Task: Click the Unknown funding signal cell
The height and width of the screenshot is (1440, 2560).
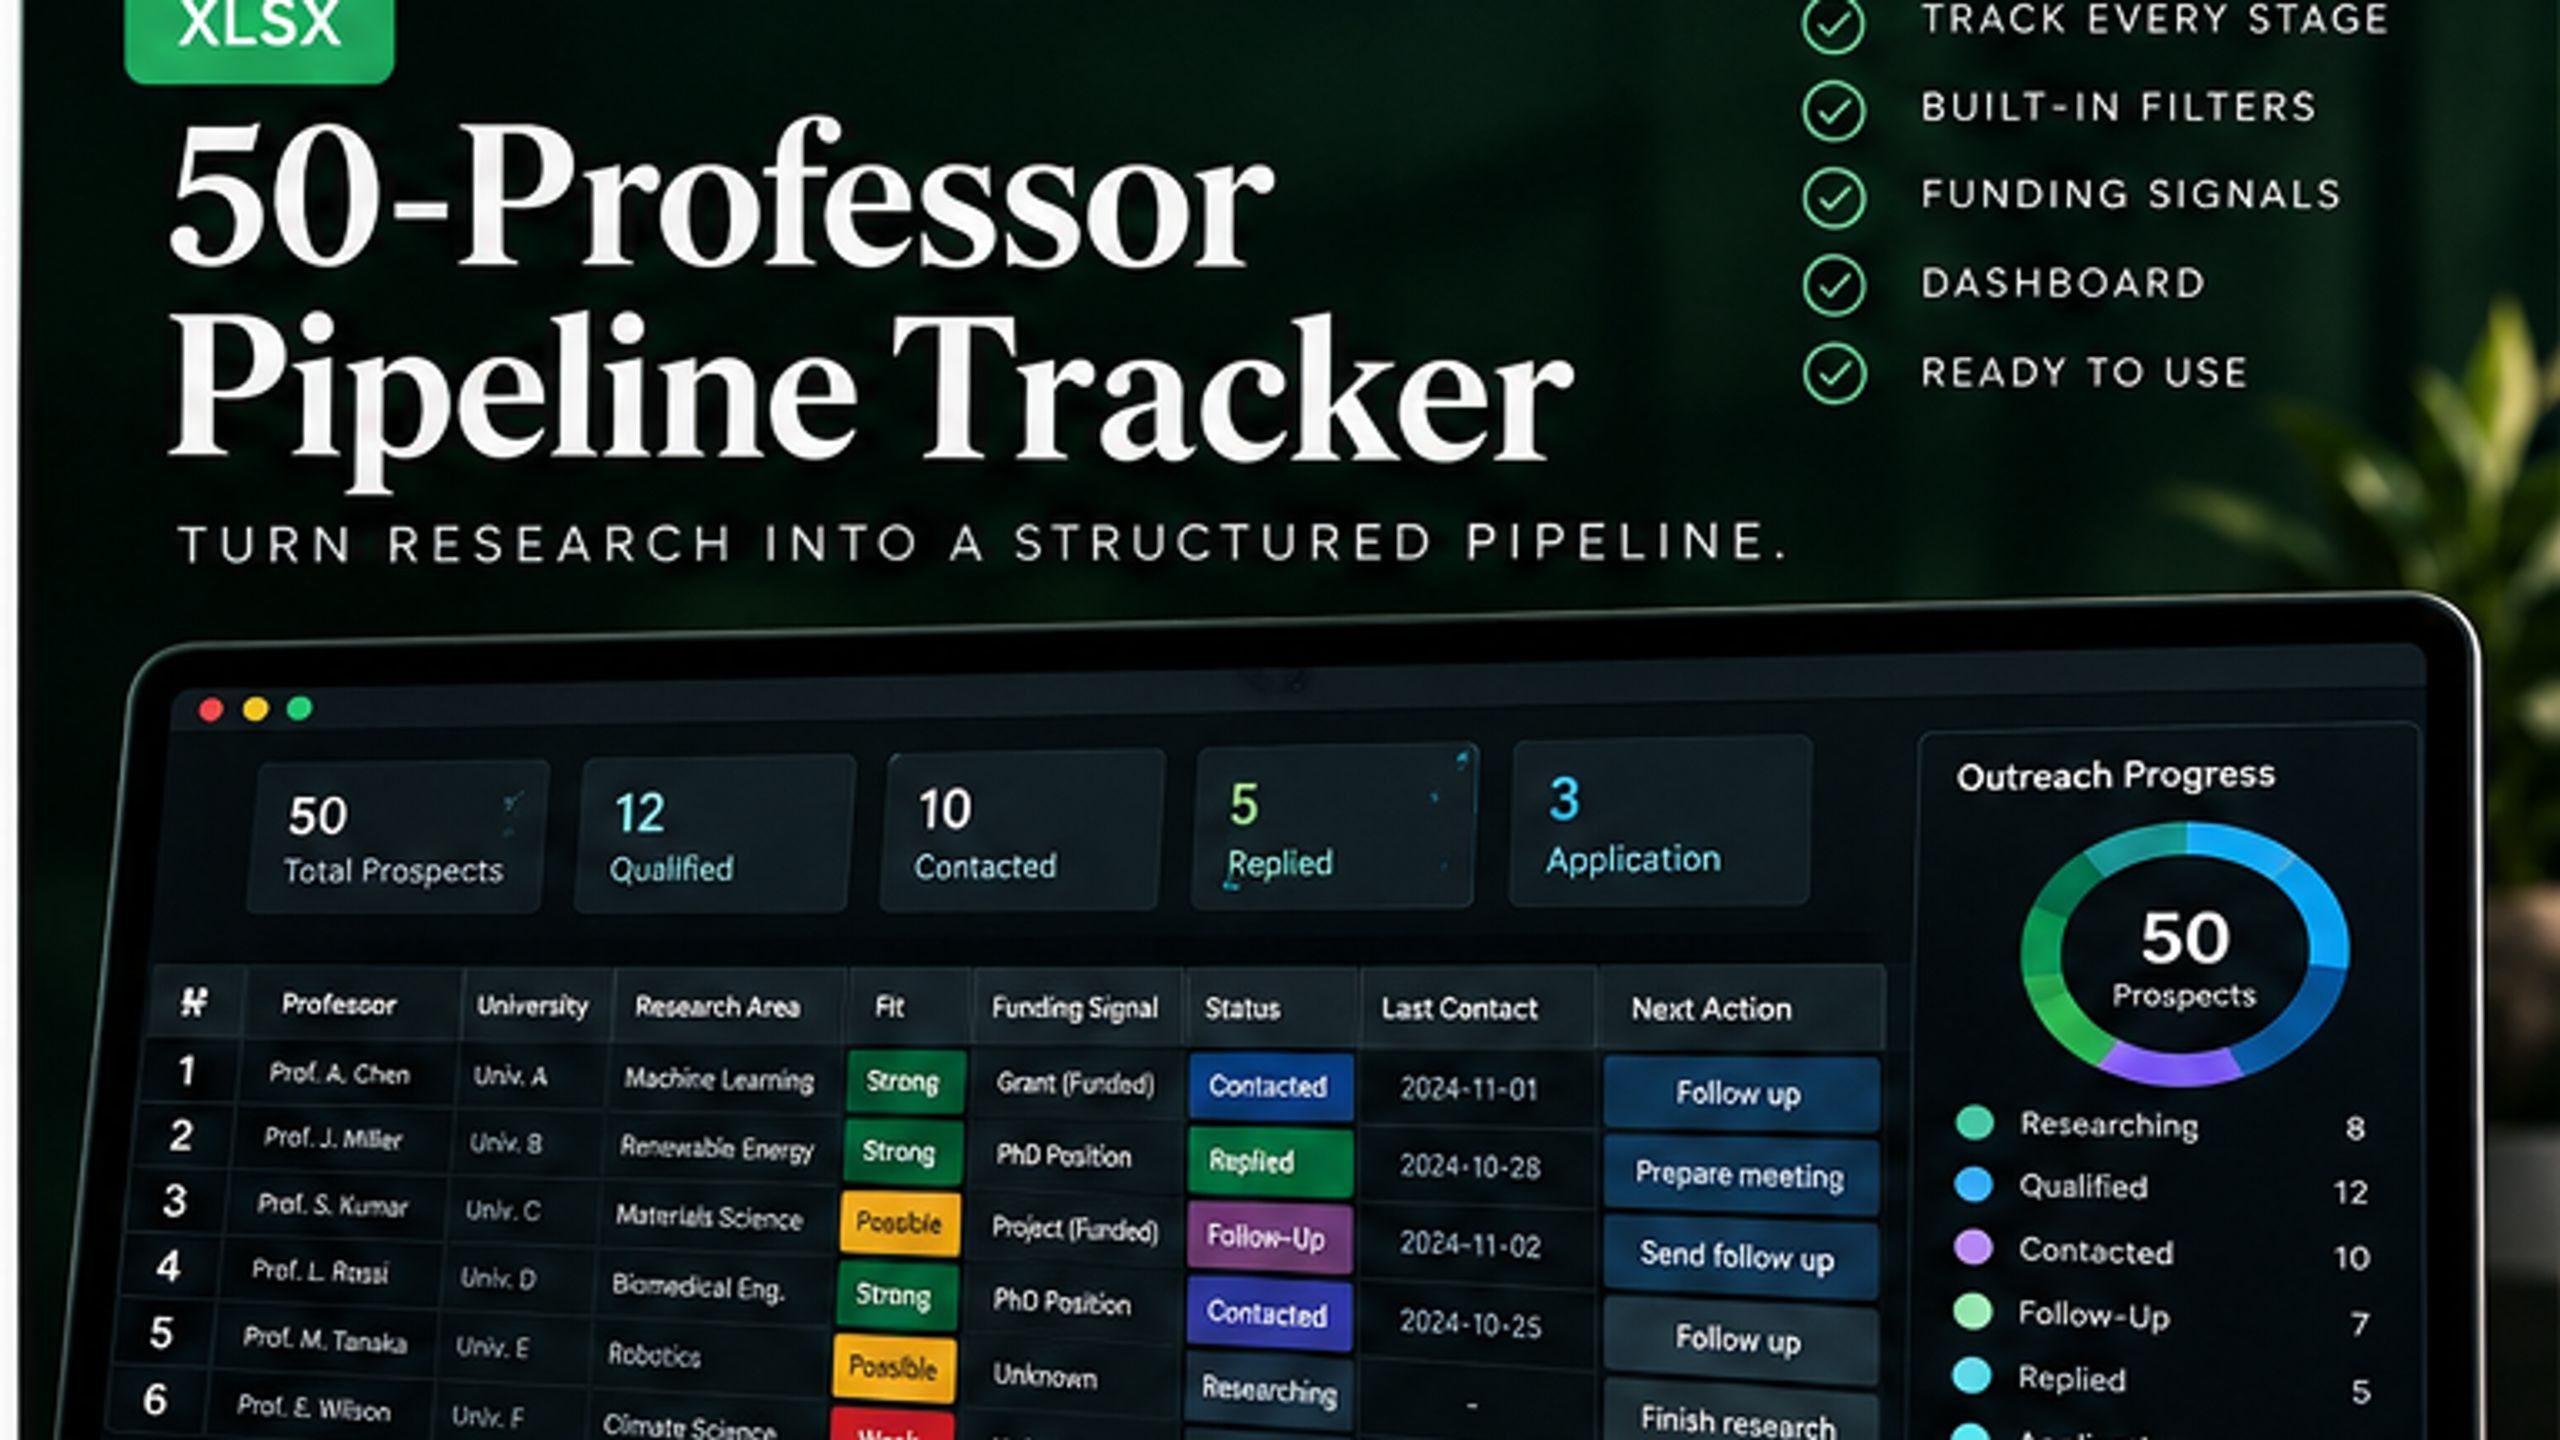Action: 1045,1376
